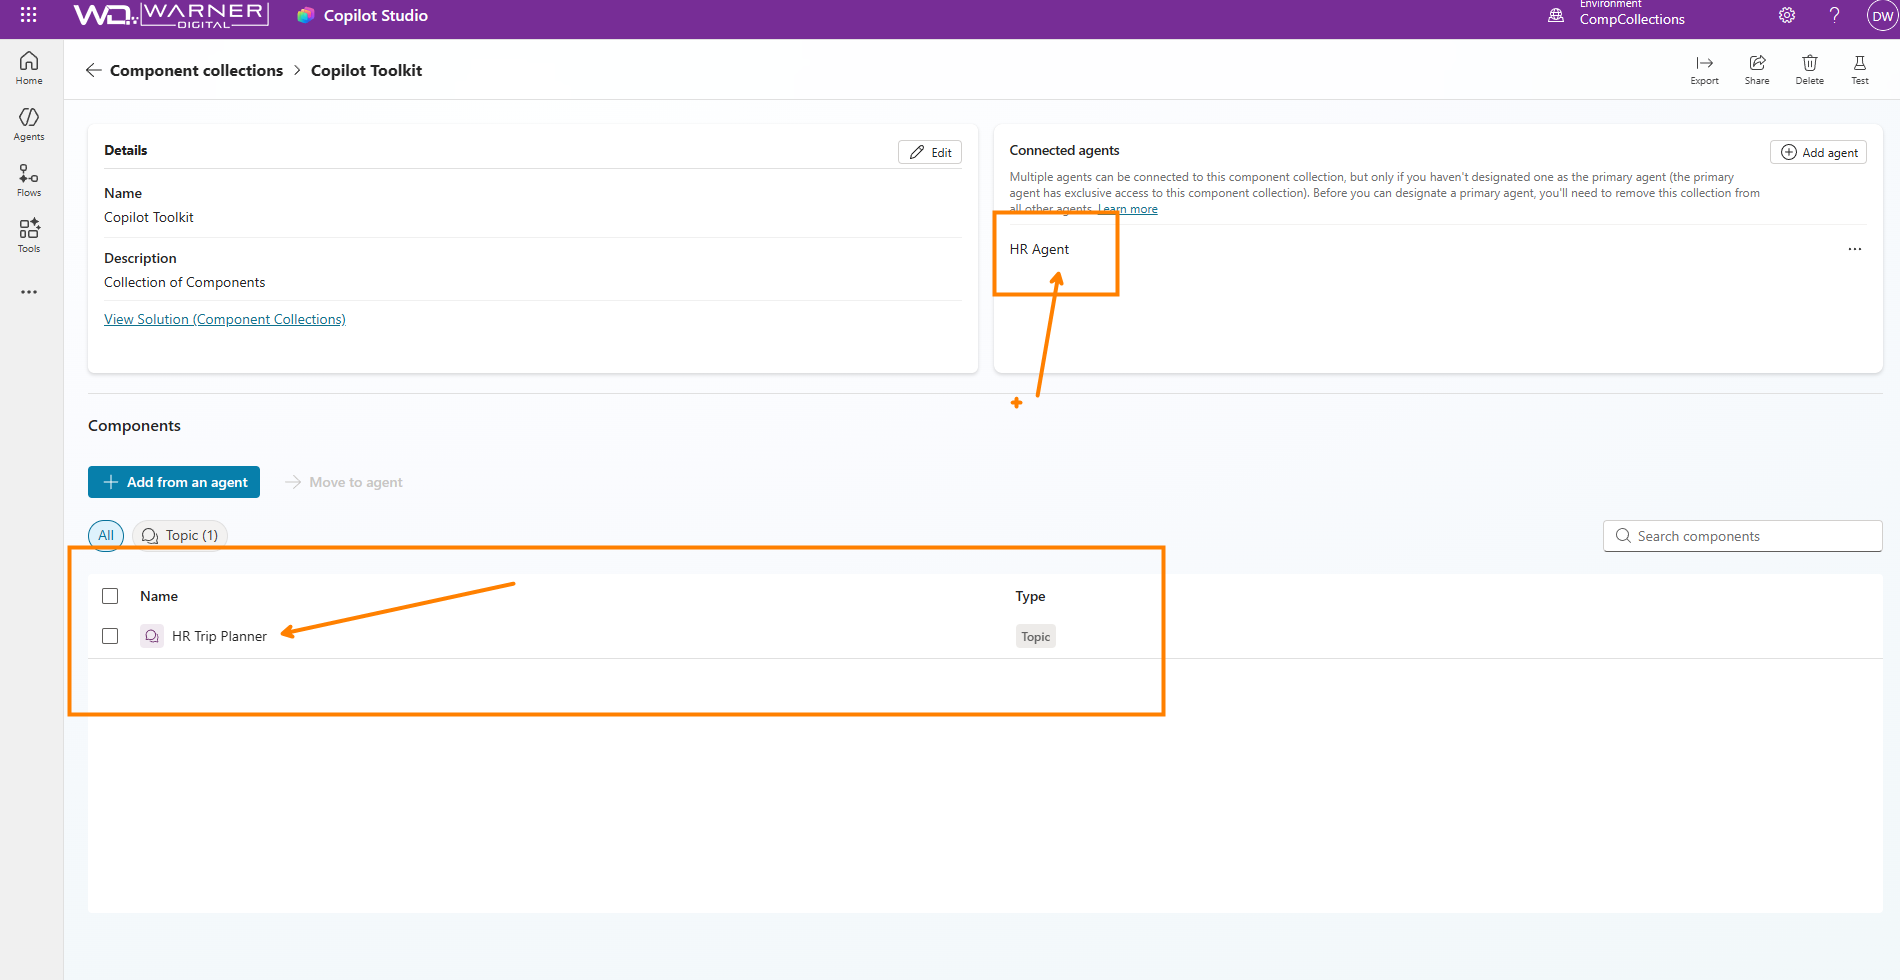Click Add from an agent button

point(174,482)
